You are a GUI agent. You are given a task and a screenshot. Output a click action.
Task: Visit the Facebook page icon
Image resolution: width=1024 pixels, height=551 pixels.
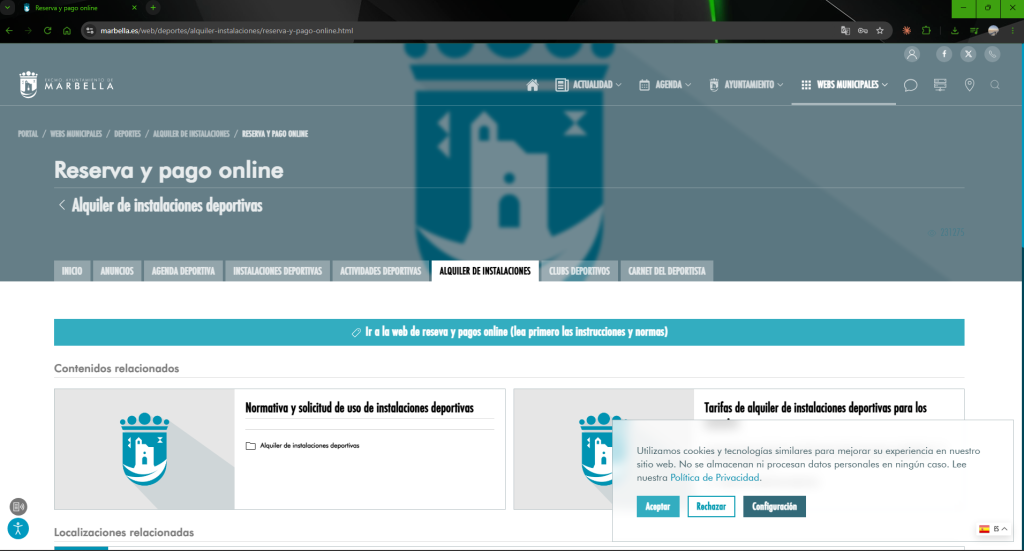tap(944, 54)
